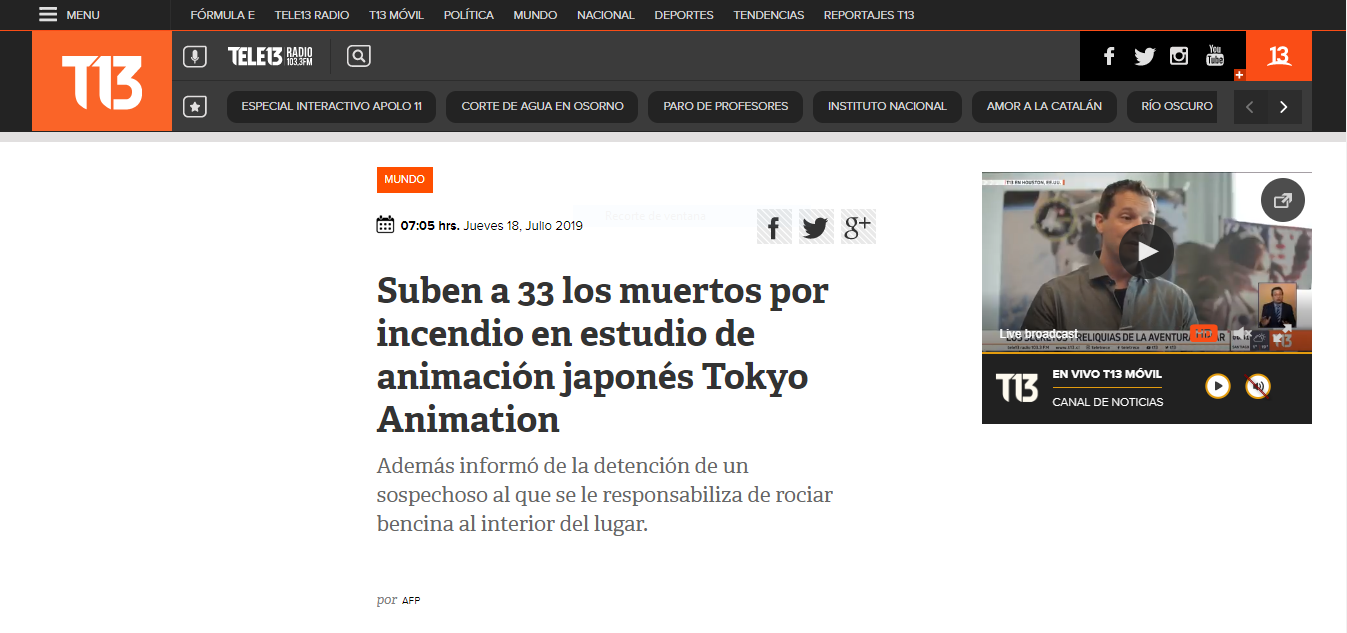
Task: Go to Nacional section
Action: [606, 15]
